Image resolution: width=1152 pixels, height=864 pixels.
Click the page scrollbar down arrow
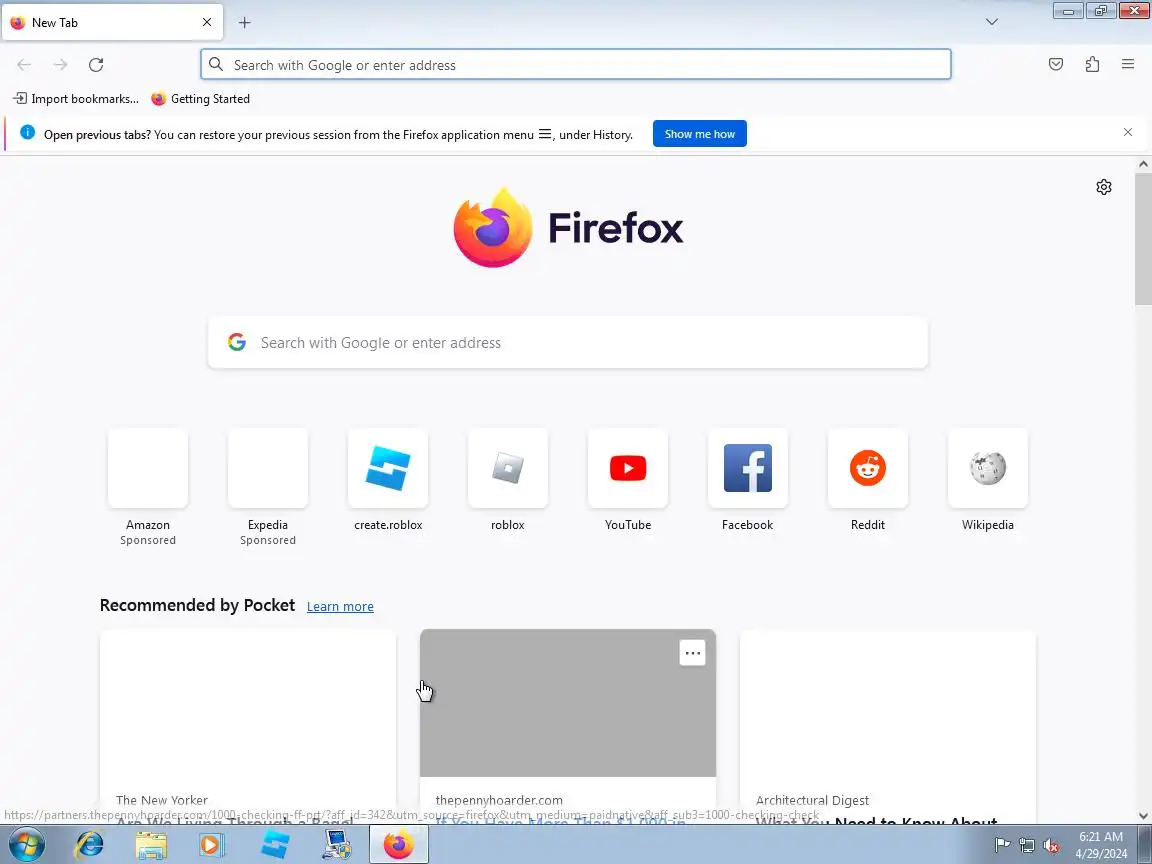[x=1143, y=816]
